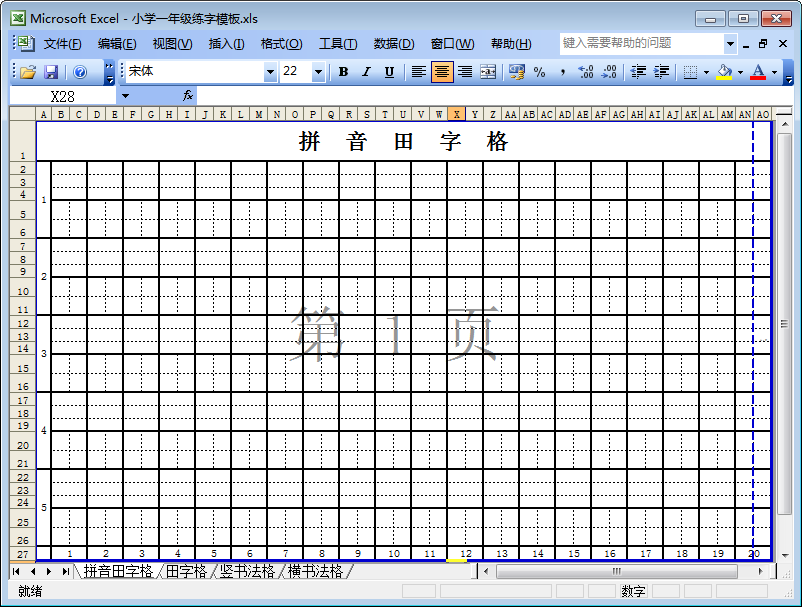Click vertical scrollbar up arrow
Screen dimensions: 802x607
click(785, 124)
